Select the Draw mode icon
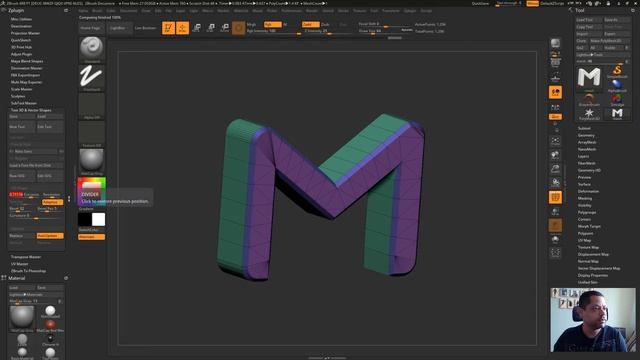Viewport: 640px width, 360px height. 182,28
